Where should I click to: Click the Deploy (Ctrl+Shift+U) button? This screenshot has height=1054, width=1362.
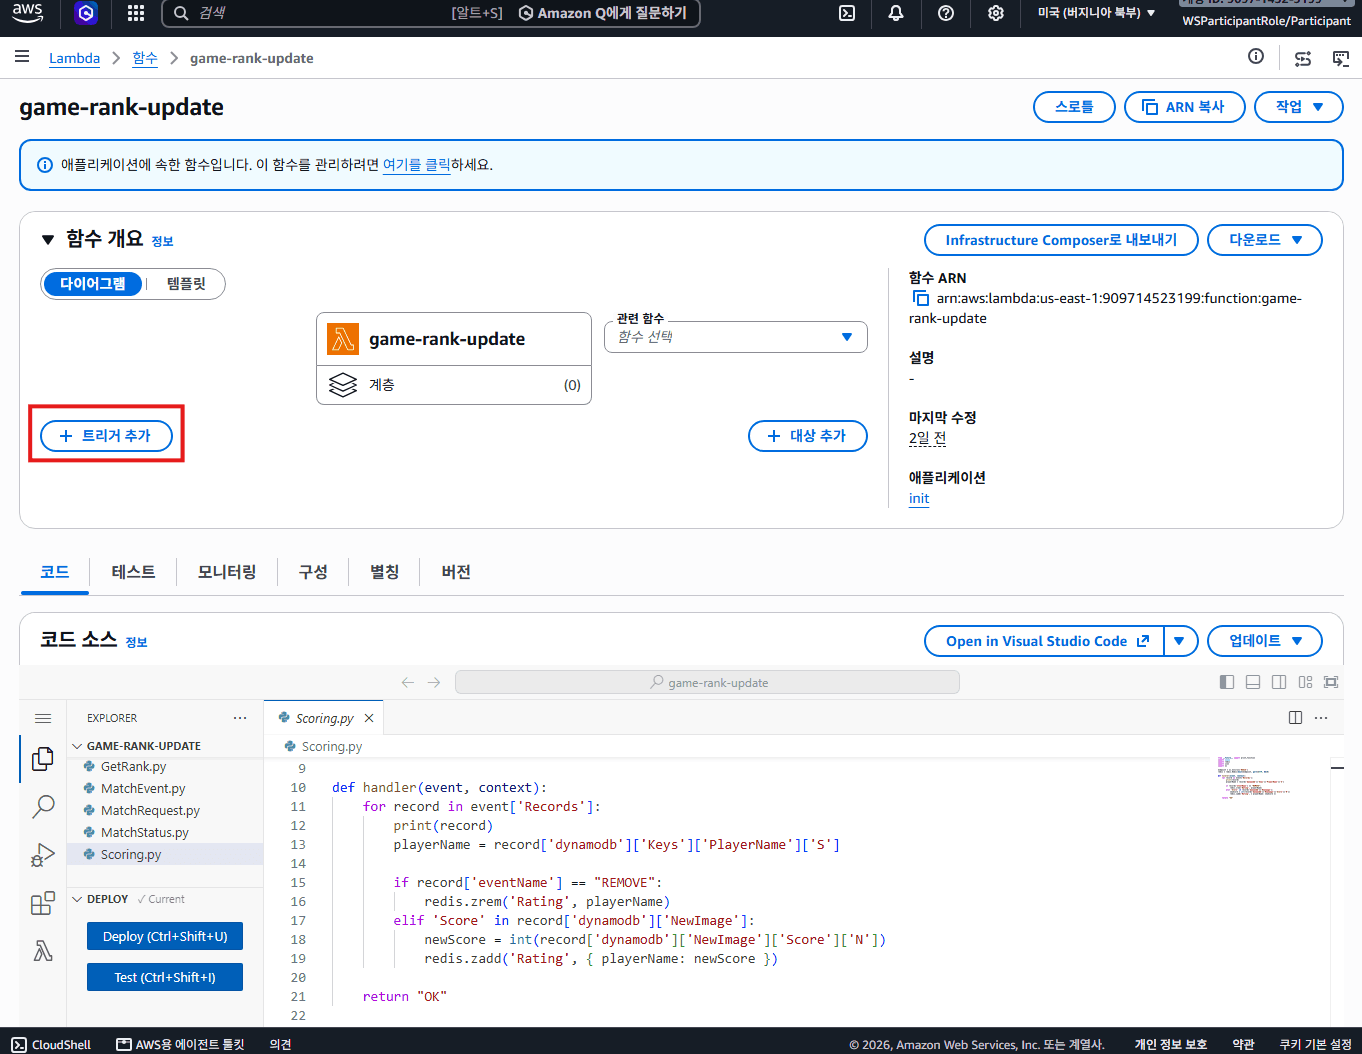[165, 936]
